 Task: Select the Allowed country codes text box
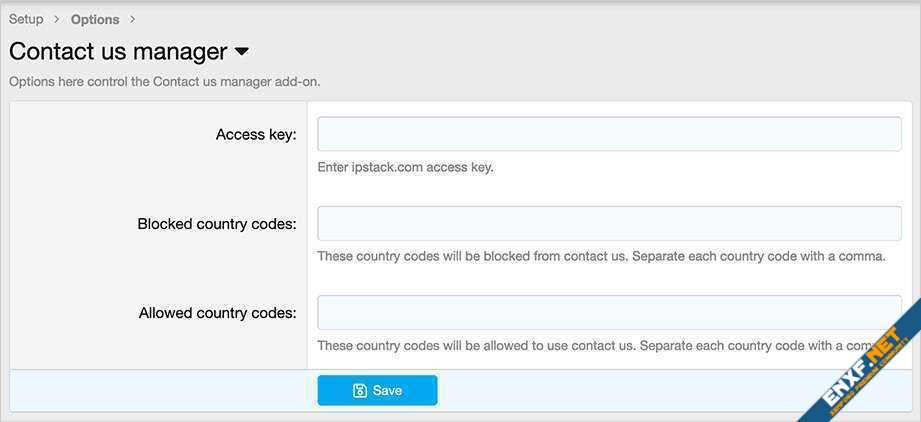(x=609, y=312)
